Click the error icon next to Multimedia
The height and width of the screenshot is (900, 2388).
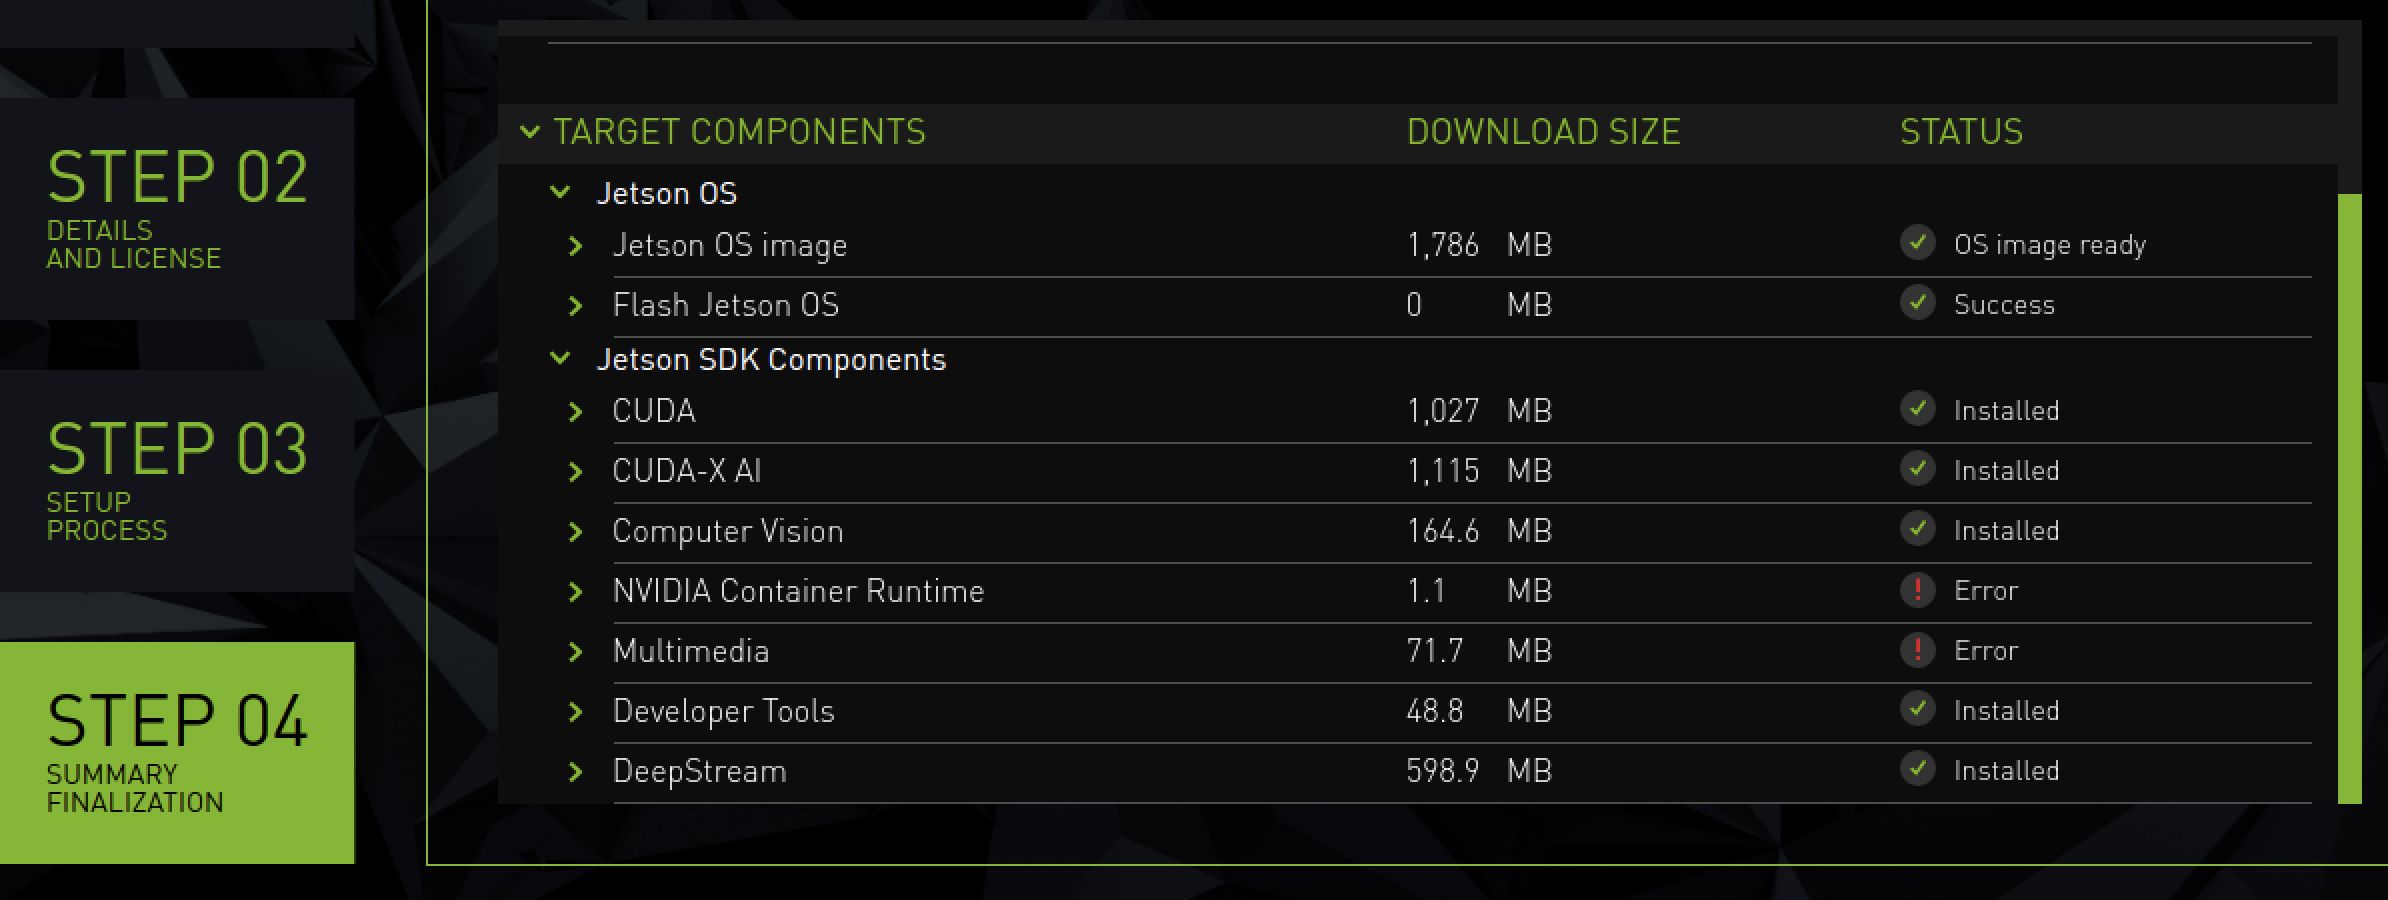1917,650
